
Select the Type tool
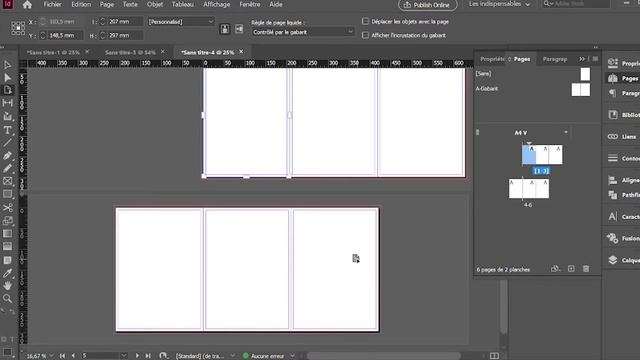(7, 130)
